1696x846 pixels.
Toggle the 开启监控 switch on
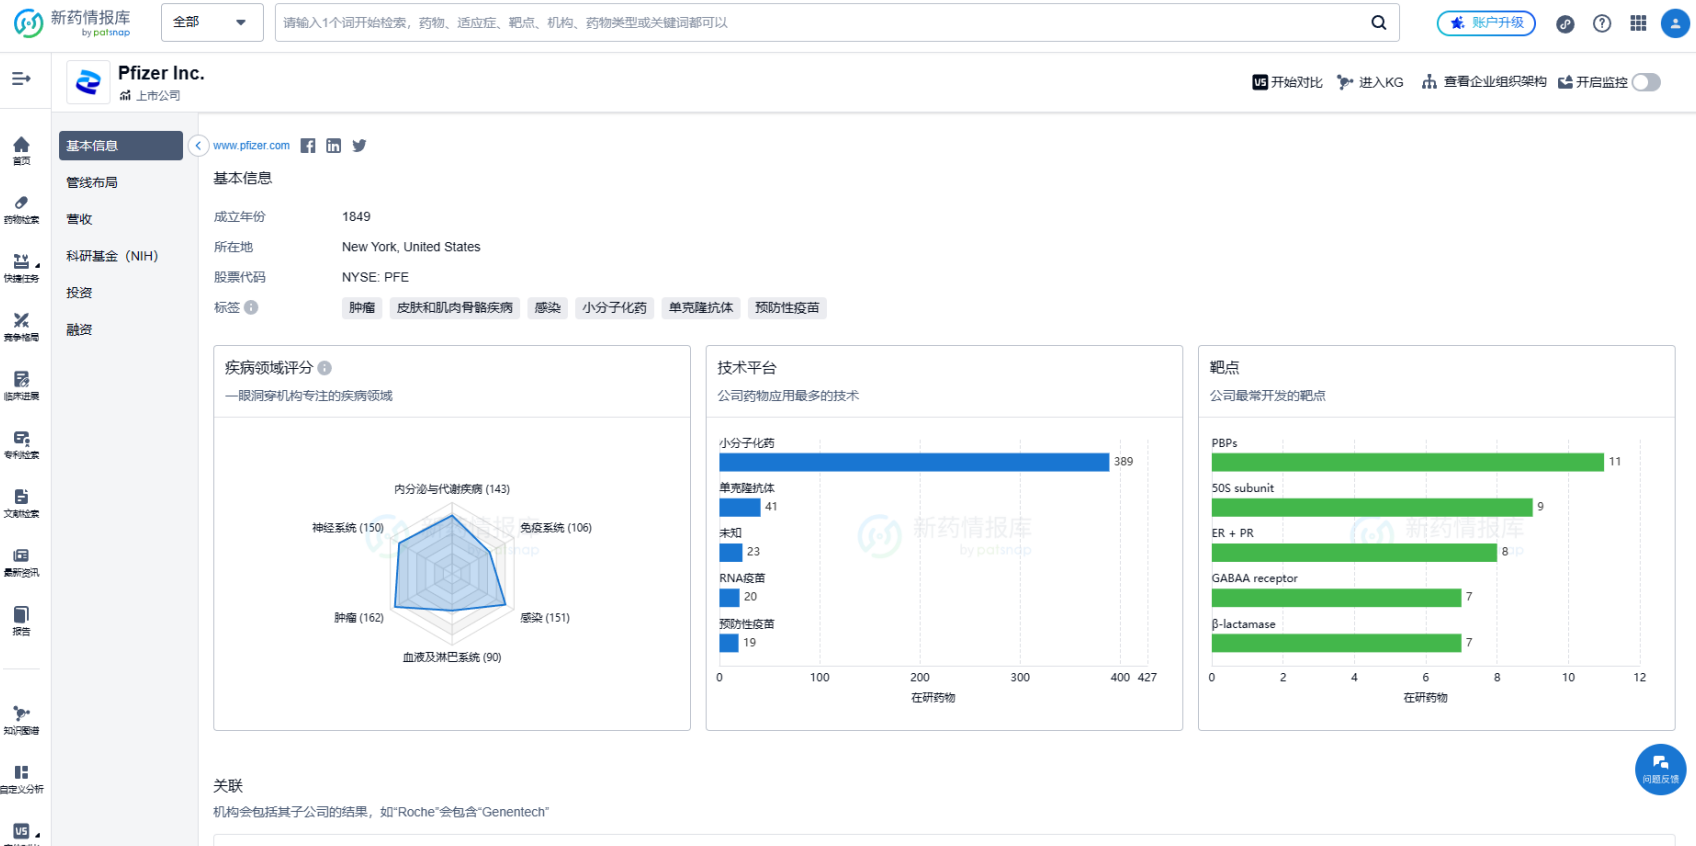(1646, 82)
